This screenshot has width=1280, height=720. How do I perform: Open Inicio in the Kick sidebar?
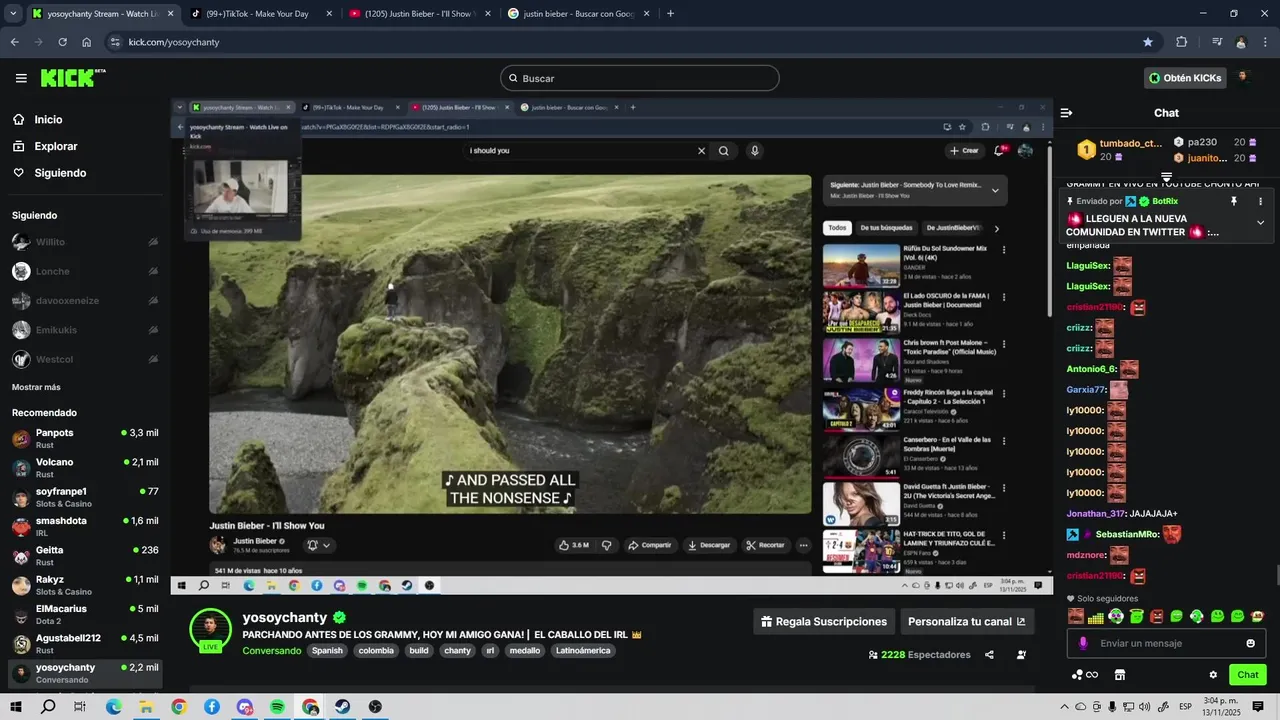coord(48,120)
